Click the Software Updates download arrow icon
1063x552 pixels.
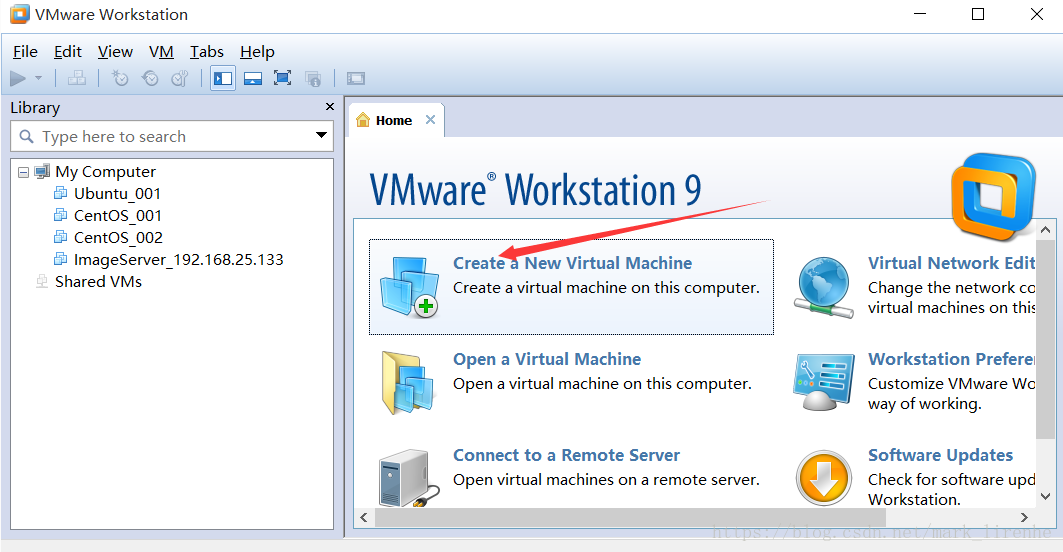[x=824, y=478]
